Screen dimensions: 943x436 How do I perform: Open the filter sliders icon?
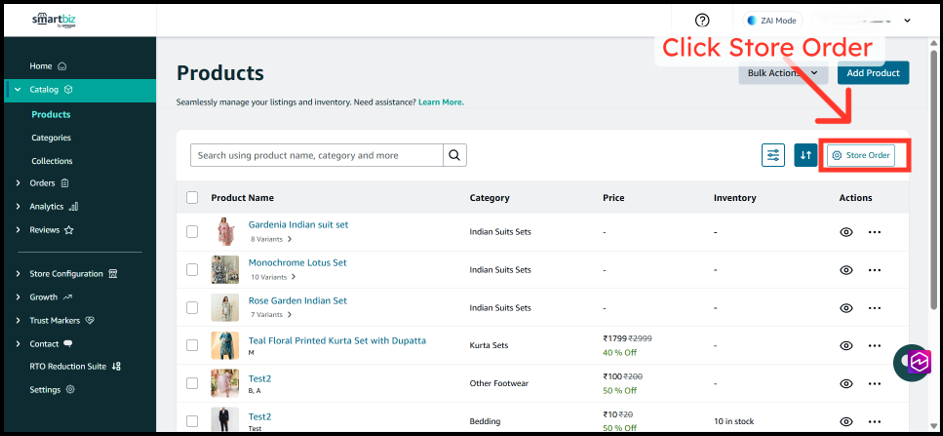[773, 155]
